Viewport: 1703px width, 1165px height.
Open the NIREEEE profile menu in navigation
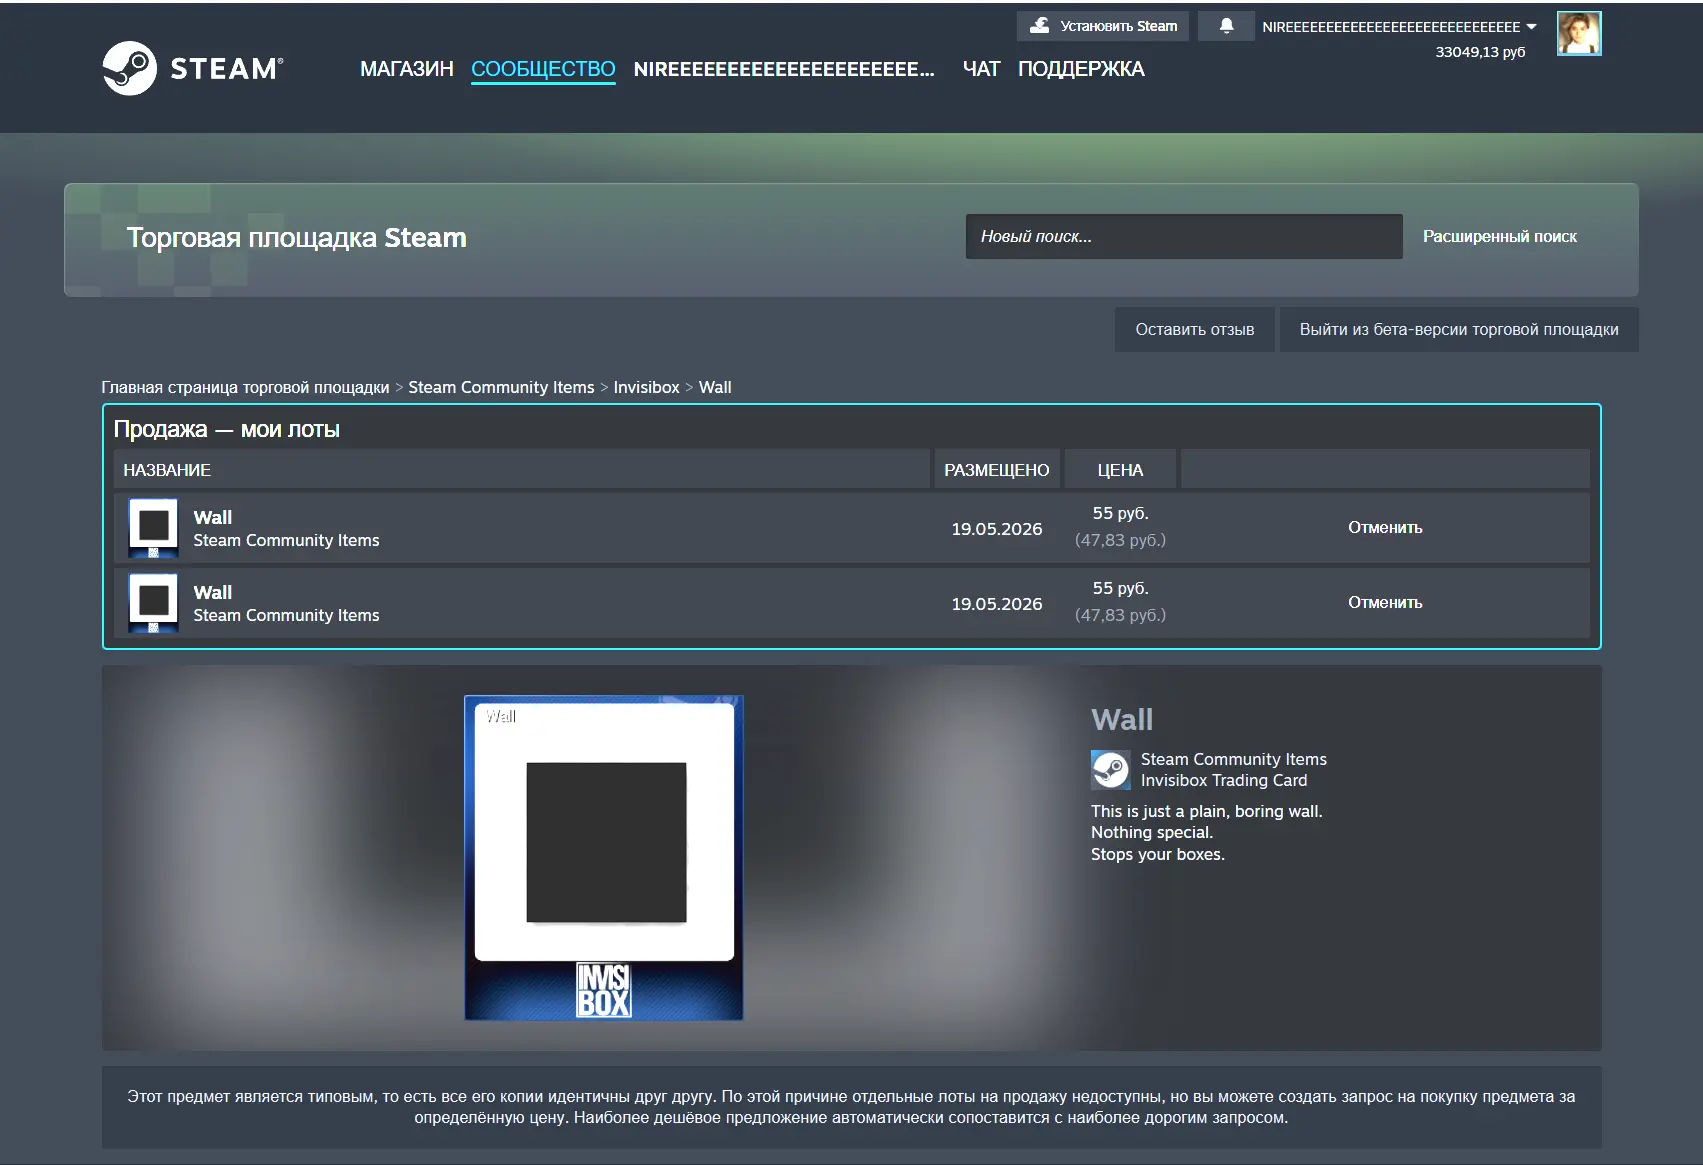[x=784, y=69]
